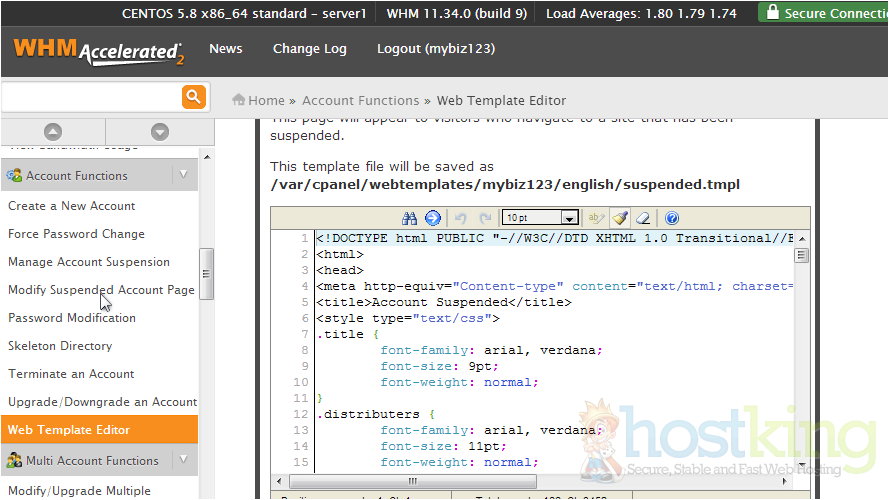Collapse the Account Functions section arrow
Screen dimensions: 889x500
[x=183, y=175]
